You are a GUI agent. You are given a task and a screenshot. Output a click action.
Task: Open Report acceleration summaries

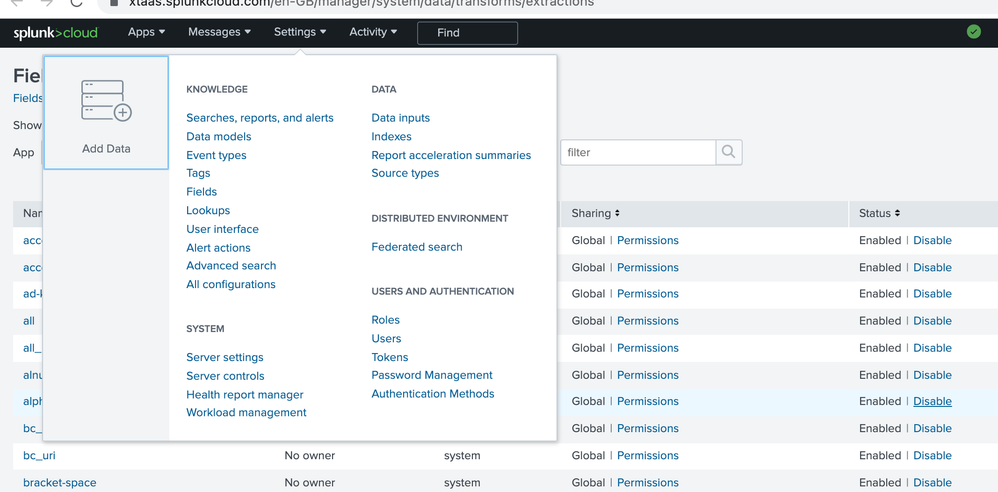coord(451,155)
